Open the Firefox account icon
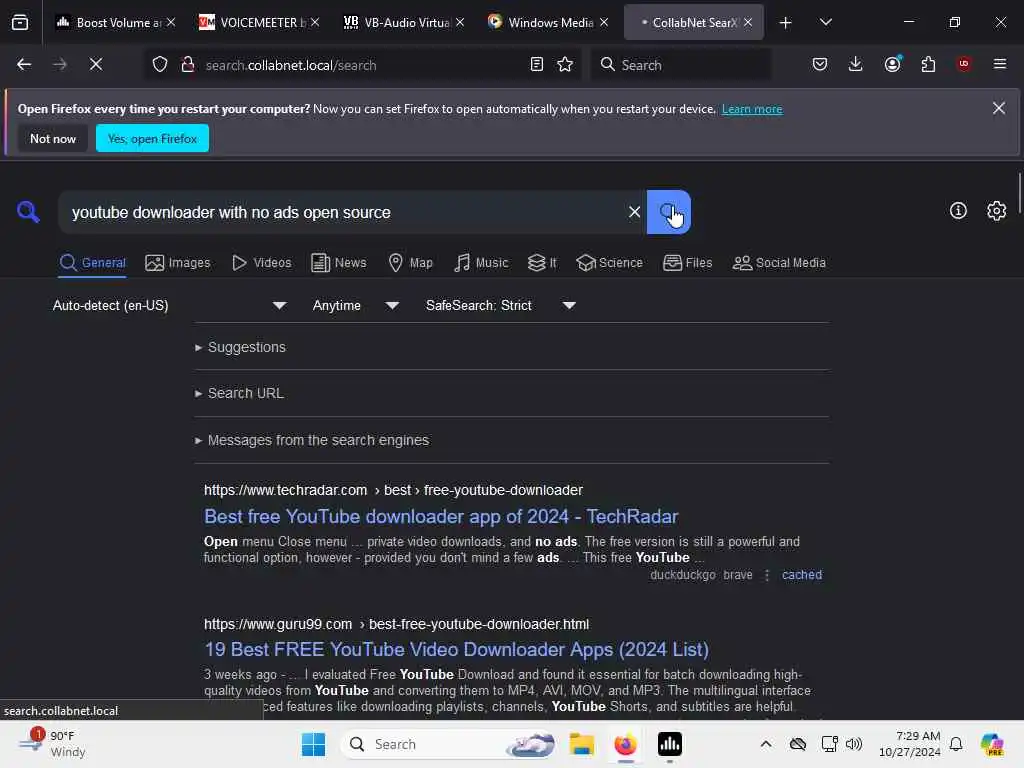The width and height of the screenshot is (1024, 768). pyautogui.click(x=893, y=64)
